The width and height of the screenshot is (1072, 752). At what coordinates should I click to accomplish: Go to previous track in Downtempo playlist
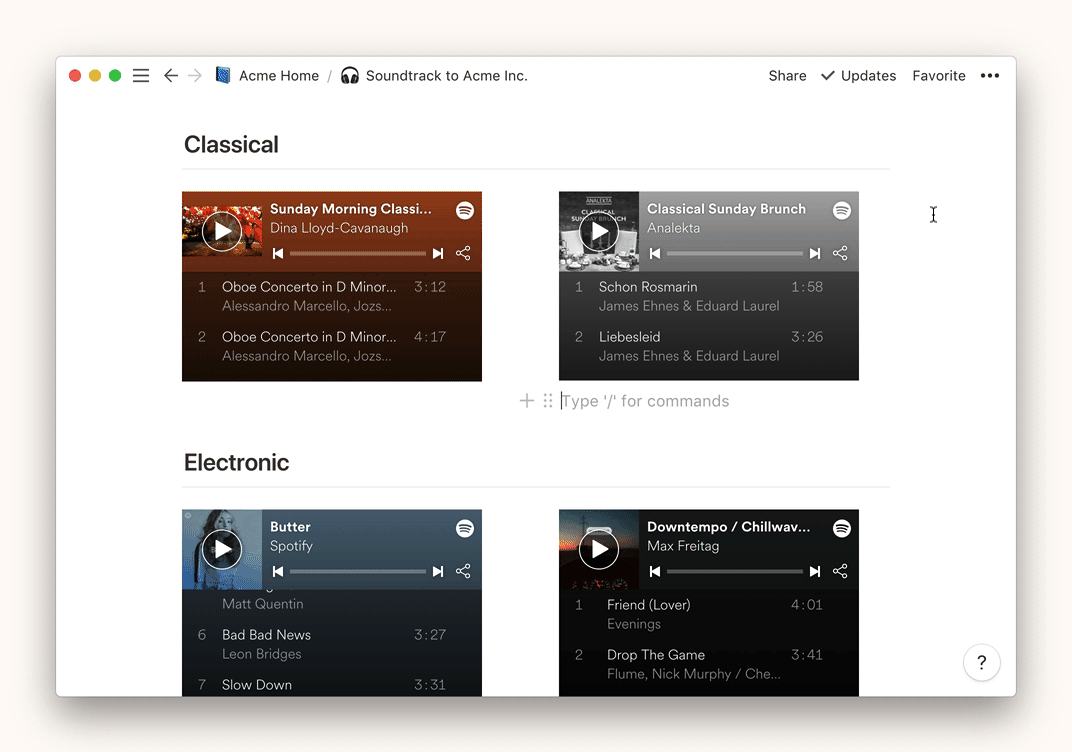pyautogui.click(x=655, y=572)
